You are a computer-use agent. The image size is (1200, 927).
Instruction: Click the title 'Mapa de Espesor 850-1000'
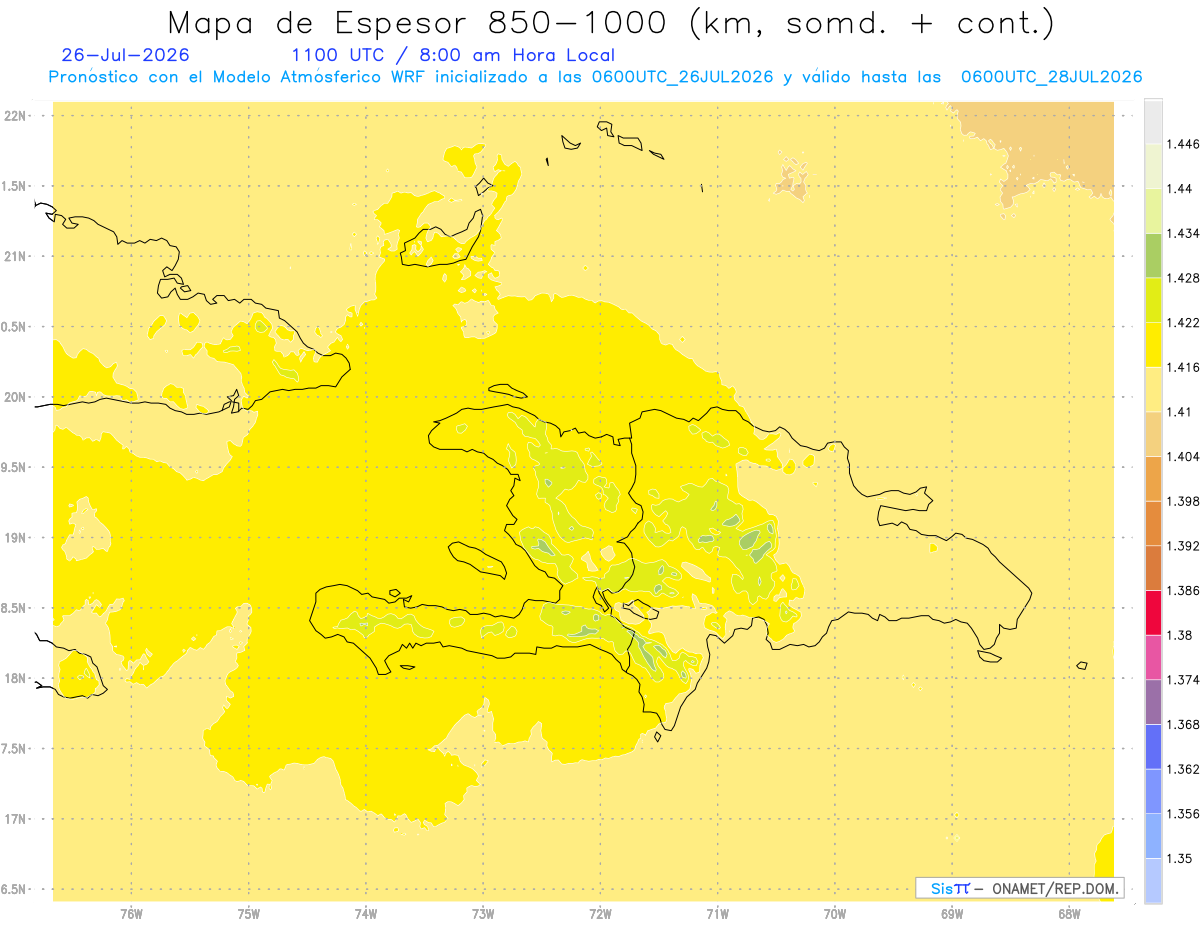click(418, 23)
